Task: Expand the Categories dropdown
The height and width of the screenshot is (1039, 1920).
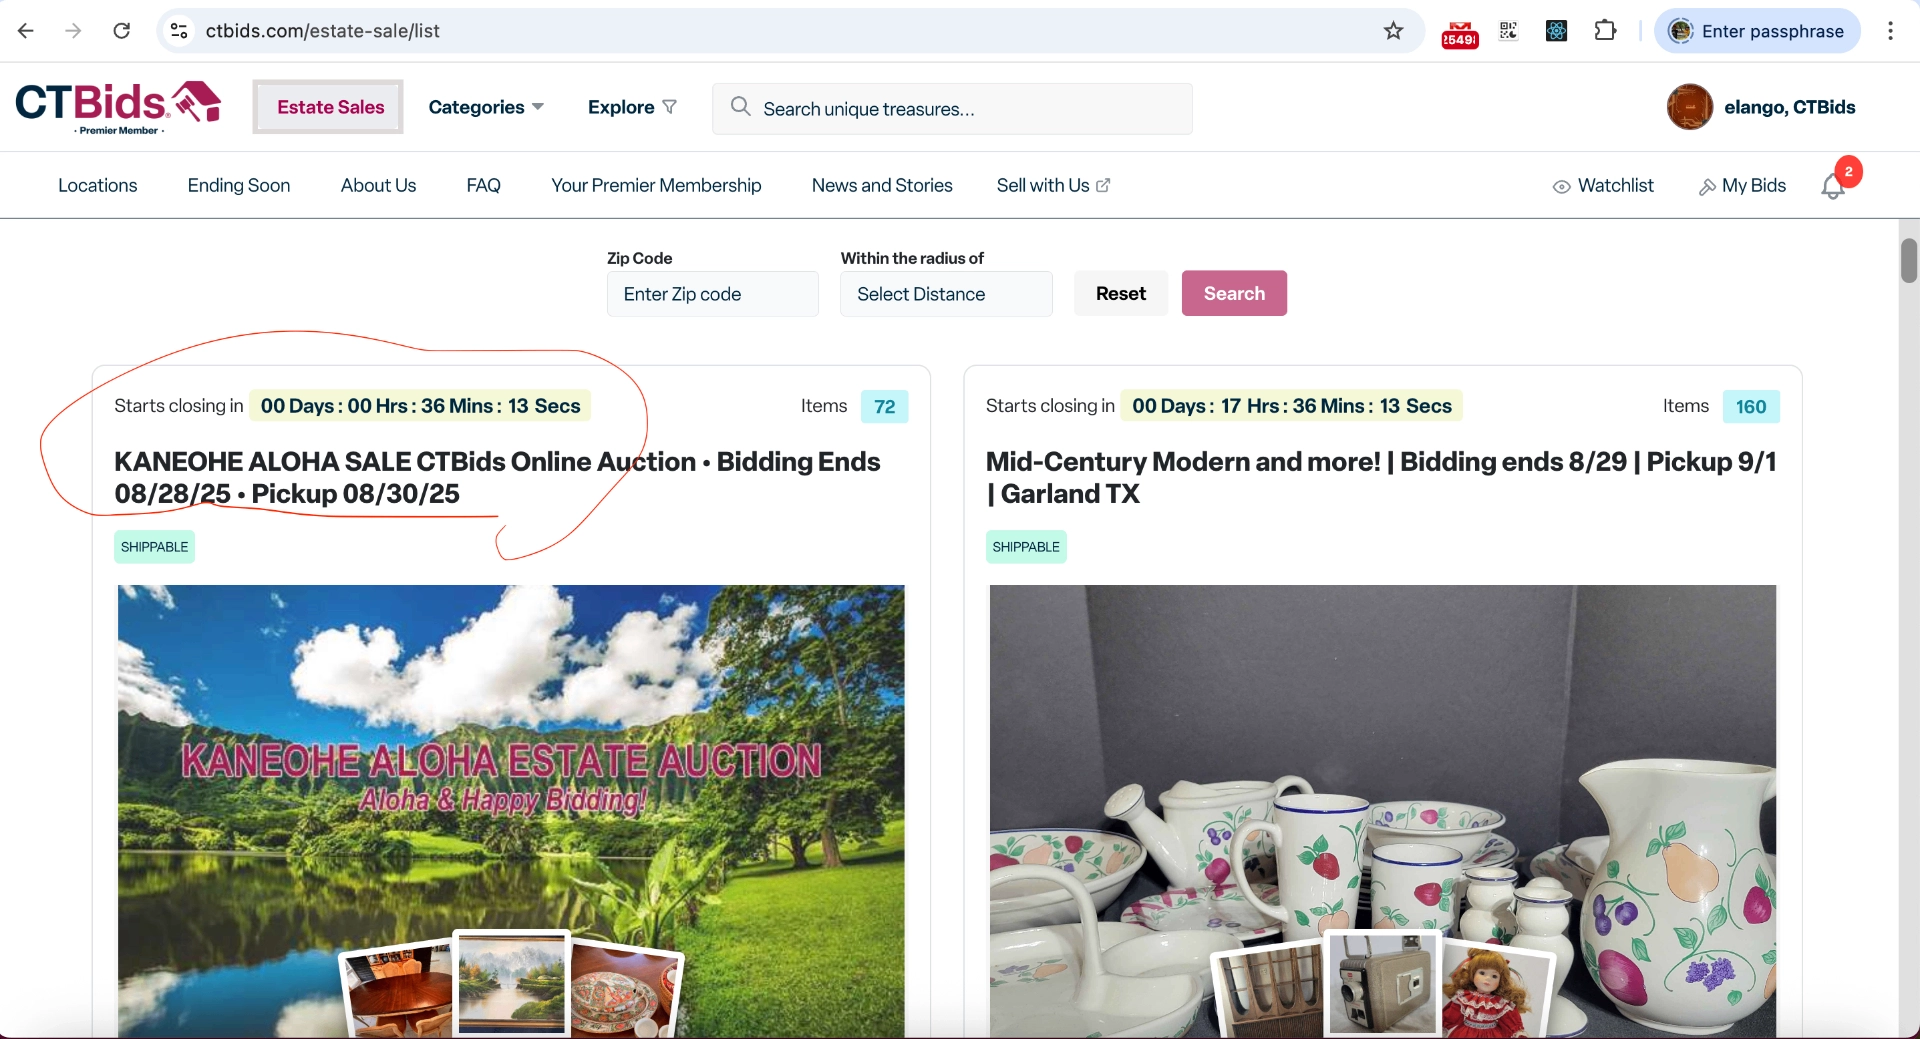Action: click(x=485, y=107)
